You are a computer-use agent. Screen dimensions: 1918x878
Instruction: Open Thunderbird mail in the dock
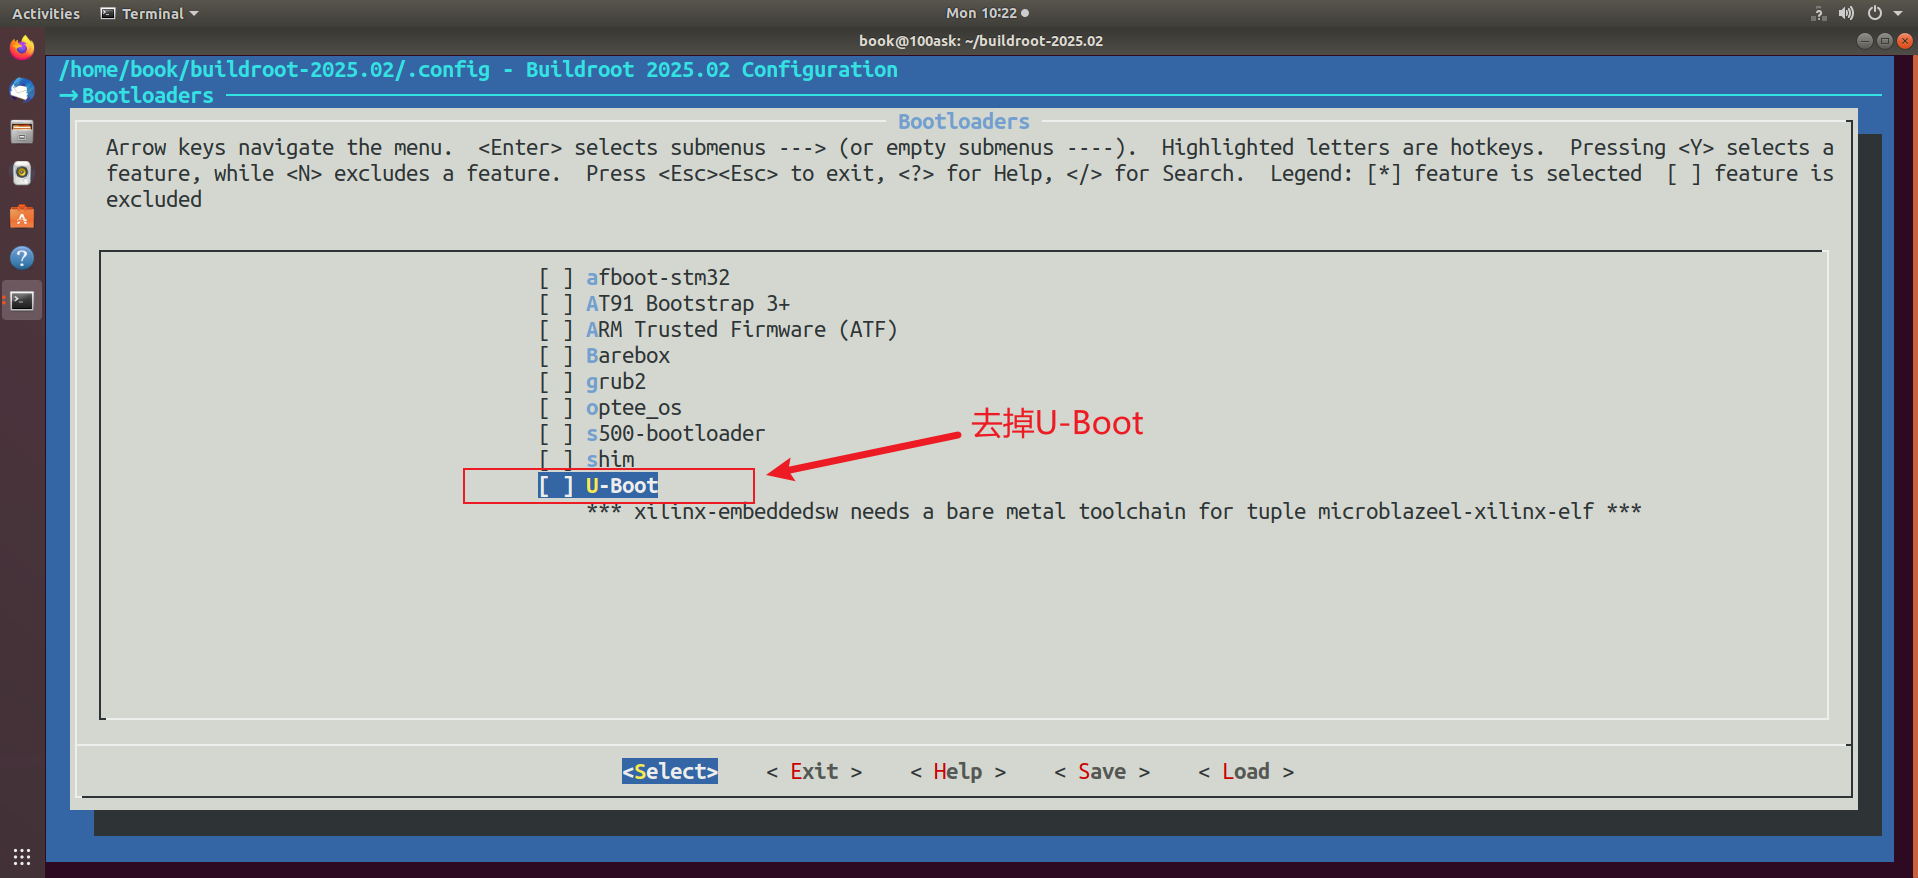click(22, 90)
